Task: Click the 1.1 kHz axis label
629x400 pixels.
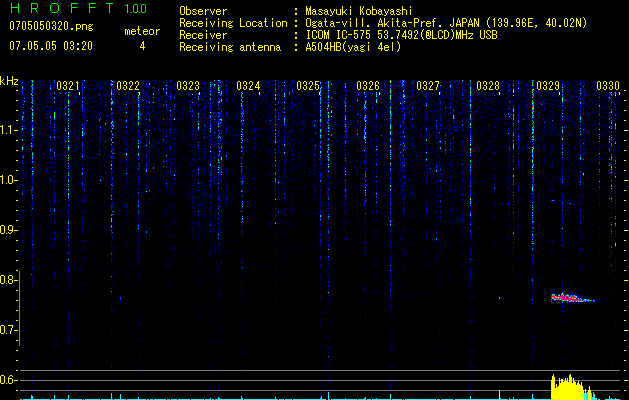Action: point(8,130)
